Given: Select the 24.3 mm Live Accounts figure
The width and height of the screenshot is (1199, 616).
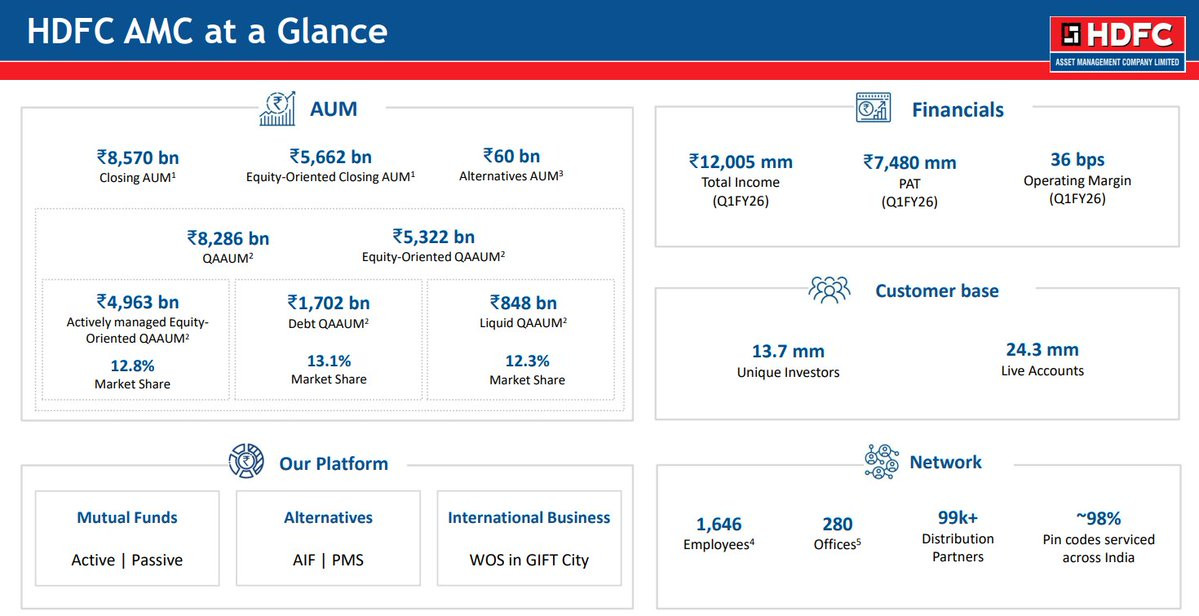Looking at the screenshot, I should click(x=1042, y=350).
